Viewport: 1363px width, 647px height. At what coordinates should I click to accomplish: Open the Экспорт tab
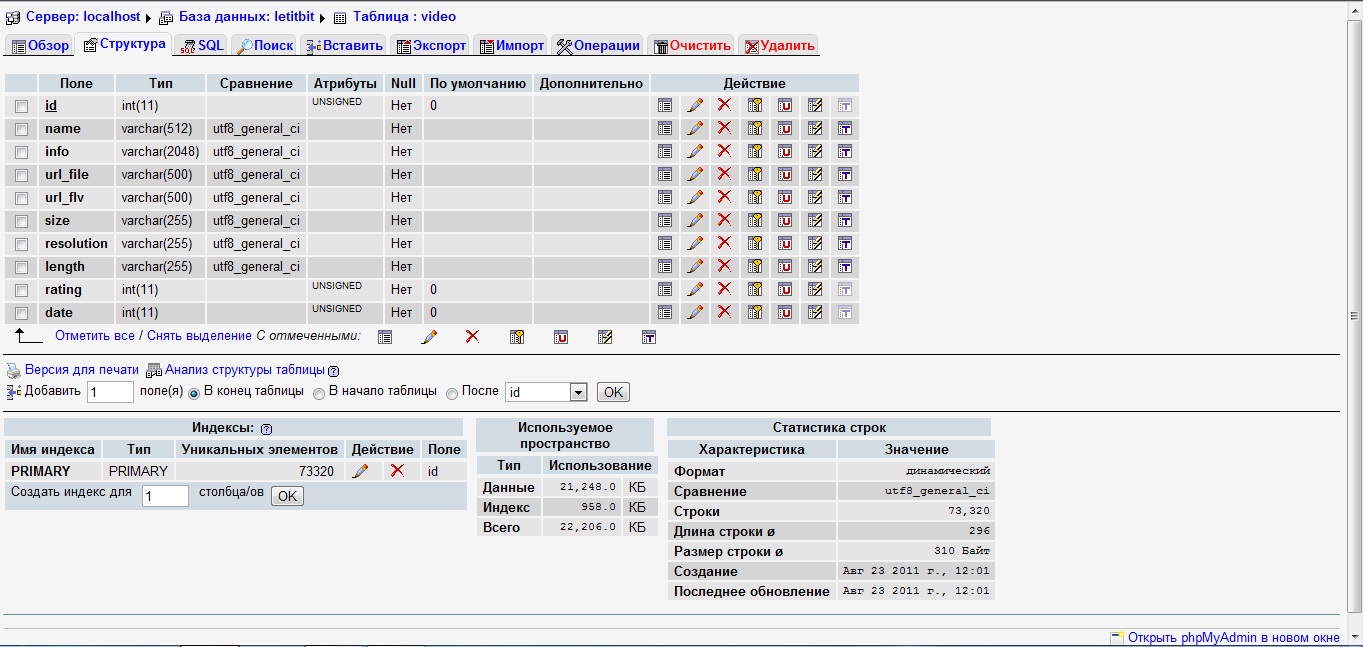click(430, 45)
